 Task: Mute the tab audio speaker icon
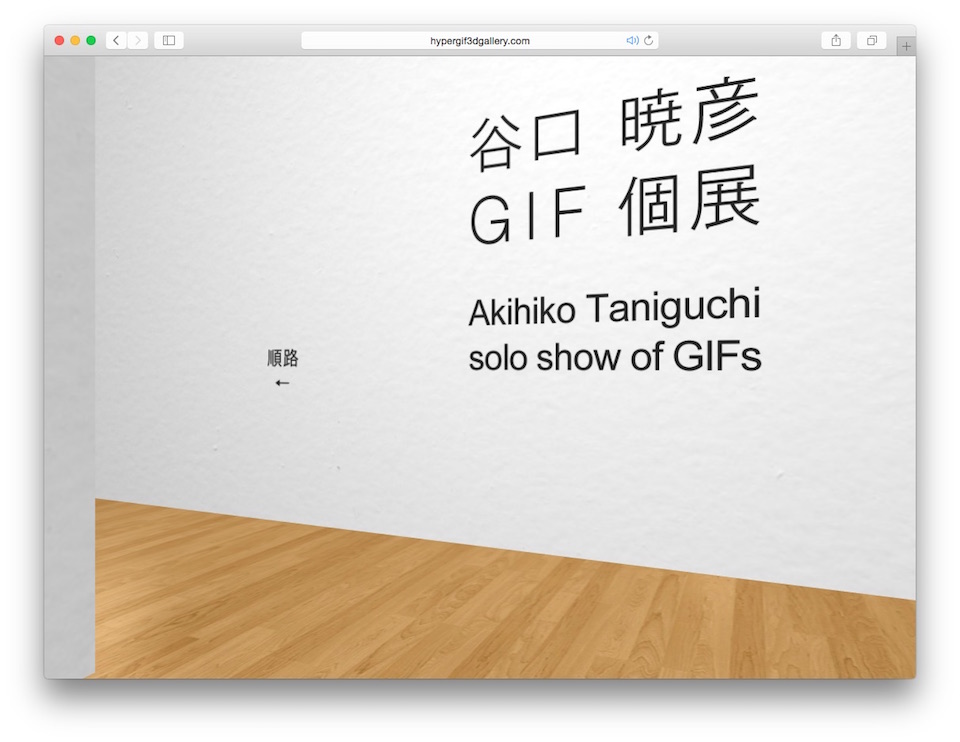pos(632,41)
